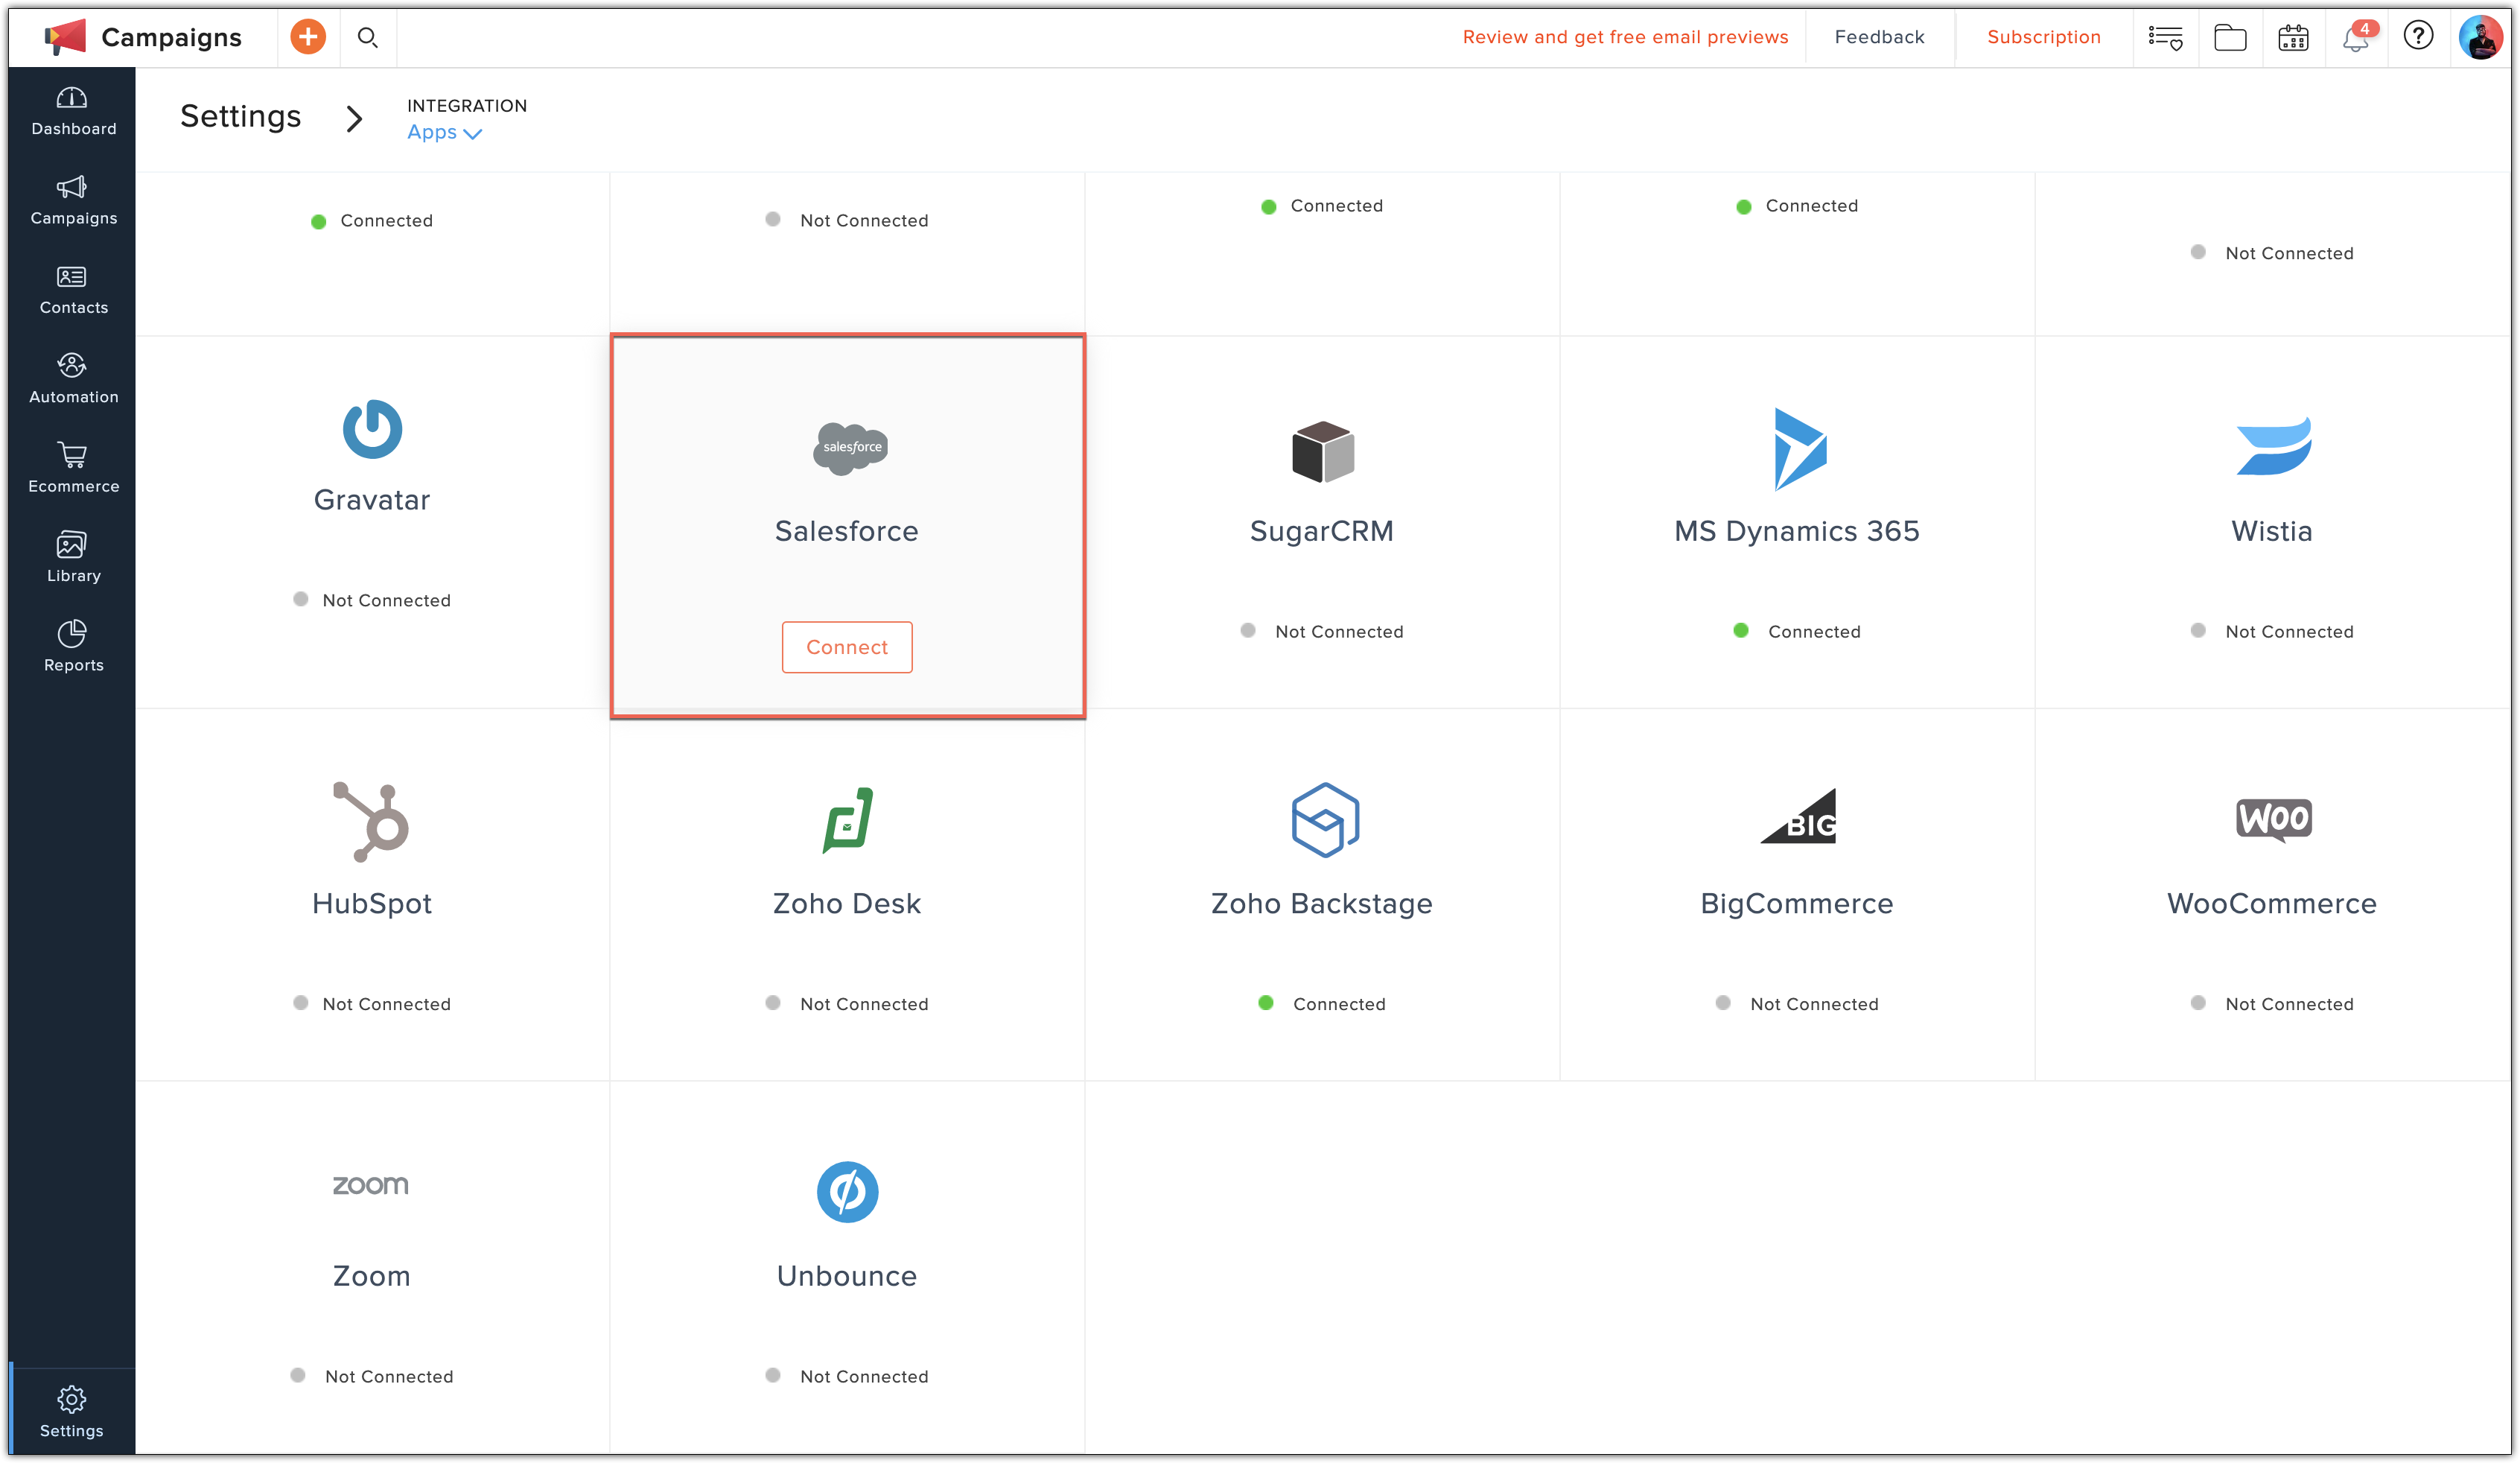Click the Feedback link
The height and width of the screenshot is (1463, 2520).
tap(1879, 37)
